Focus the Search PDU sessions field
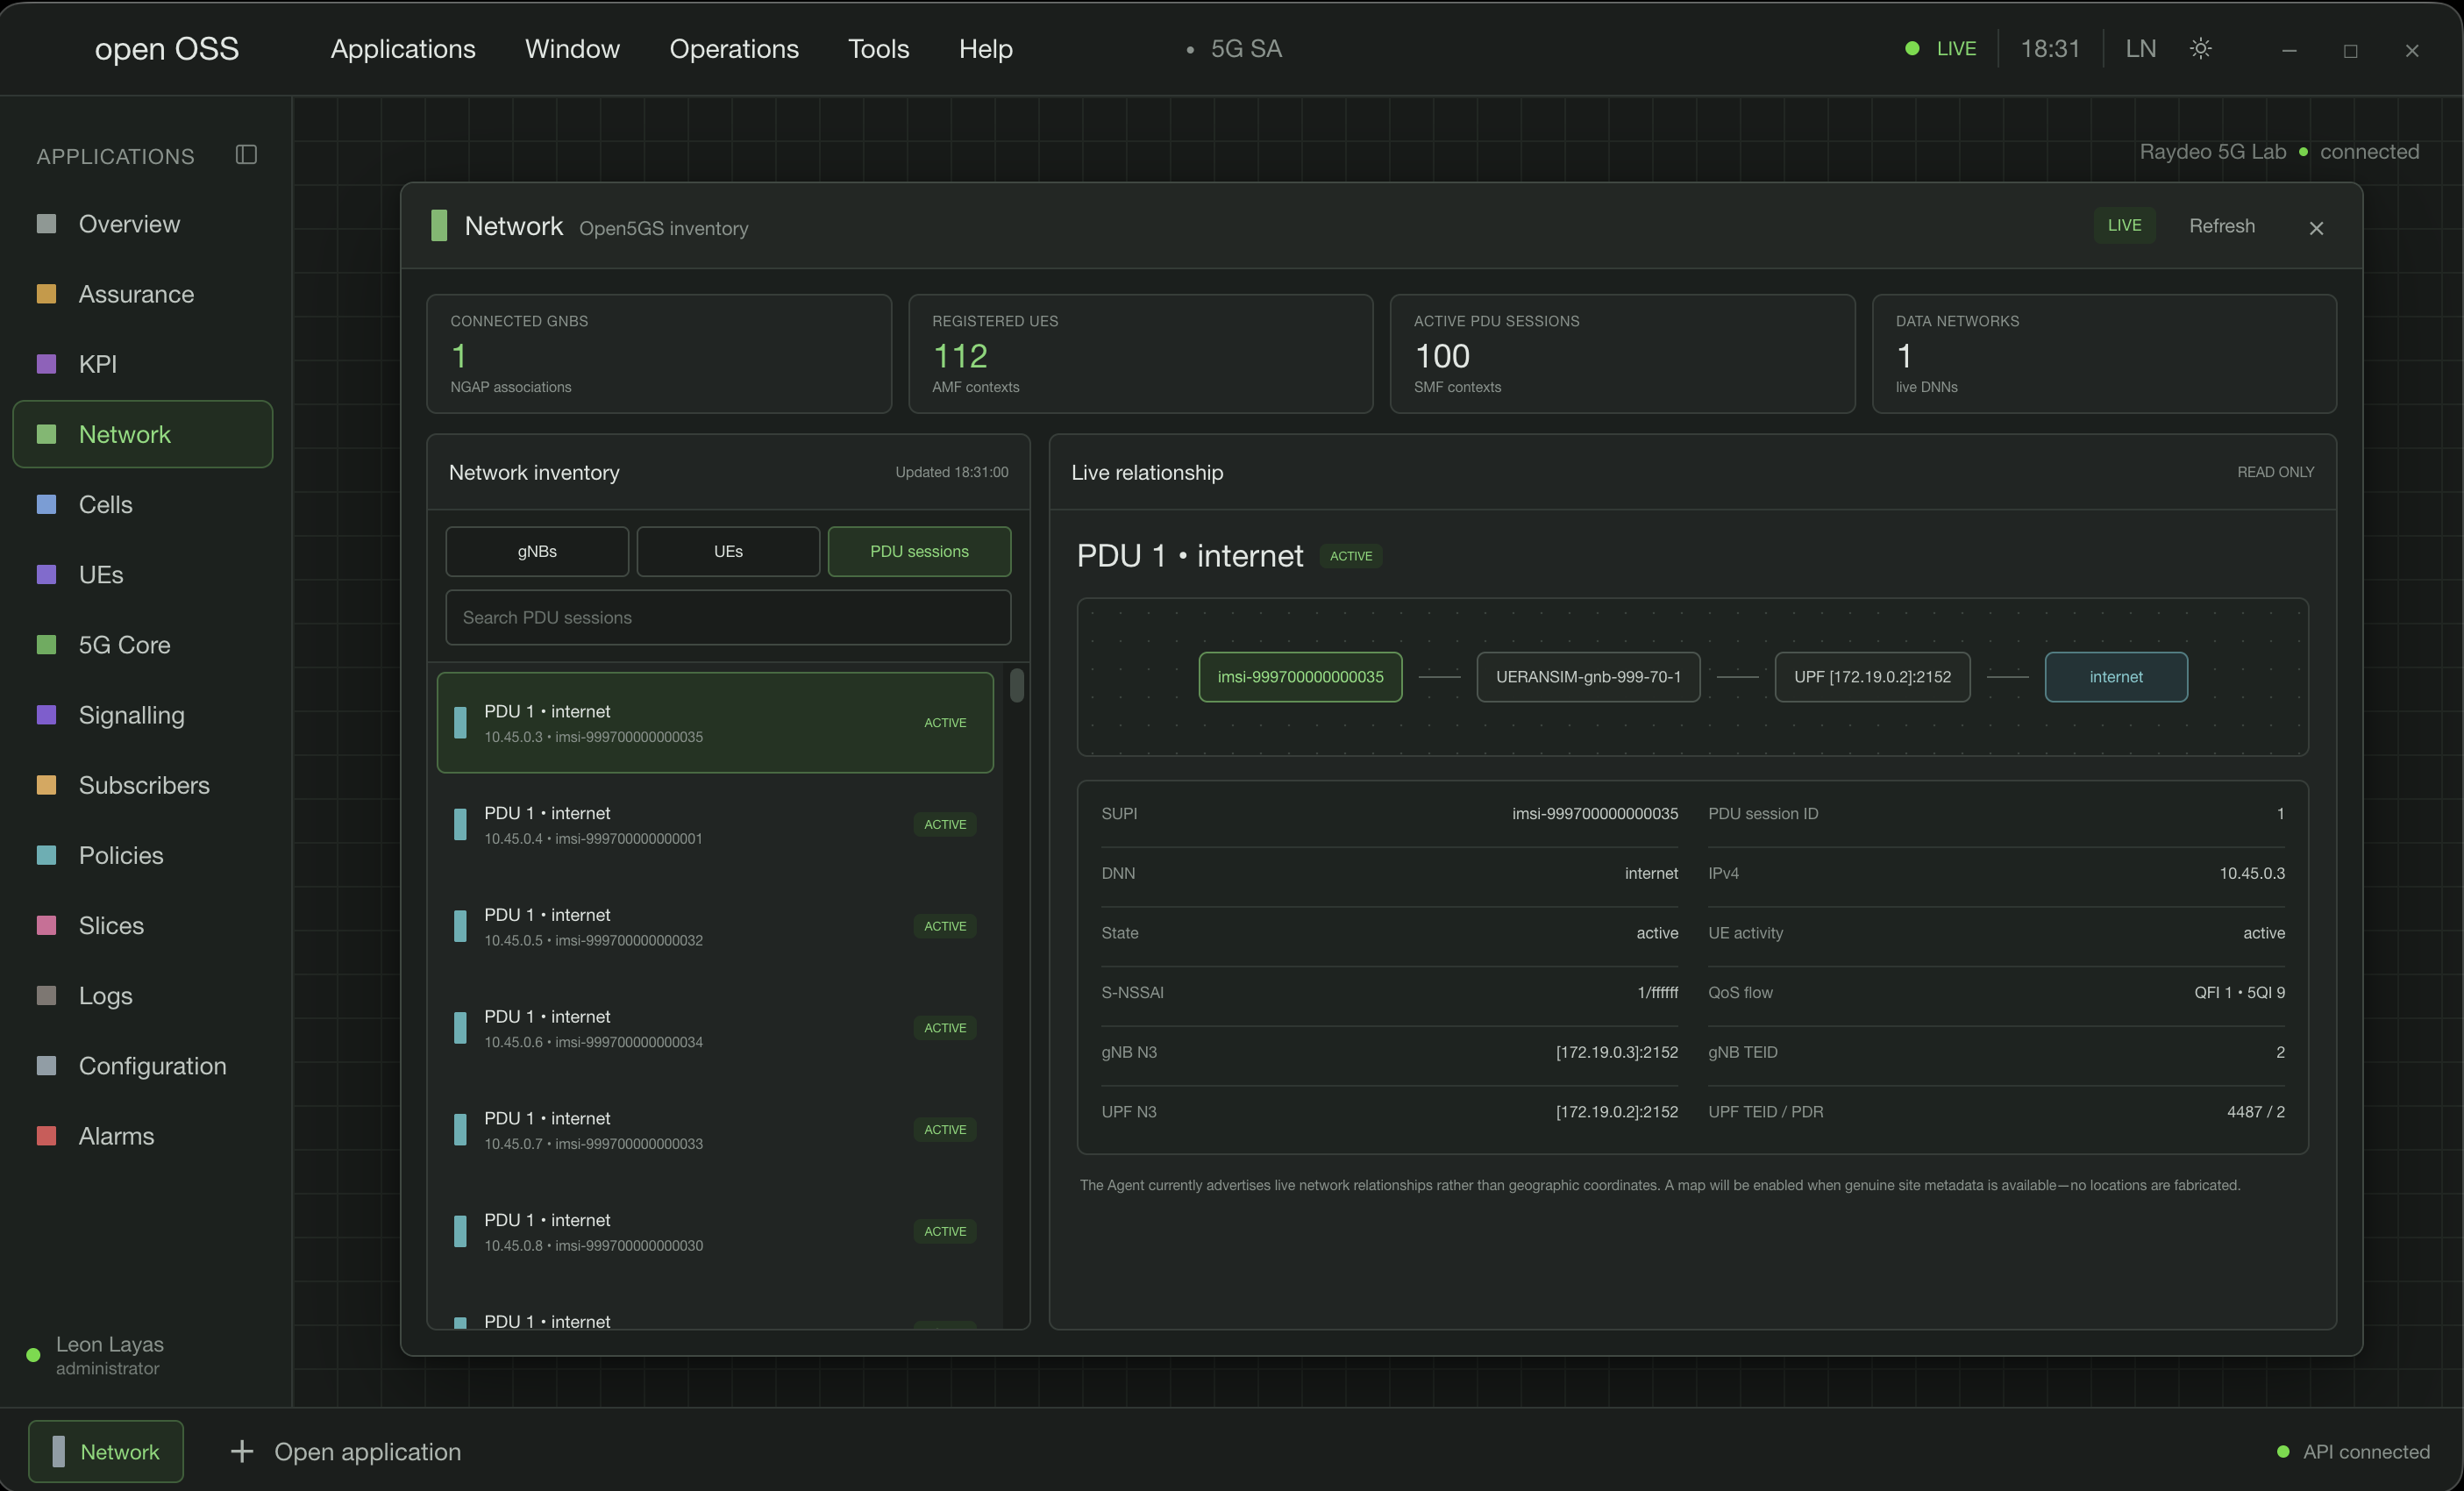Image resolution: width=2464 pixels, height=1491 pixels. coord(728,617)
